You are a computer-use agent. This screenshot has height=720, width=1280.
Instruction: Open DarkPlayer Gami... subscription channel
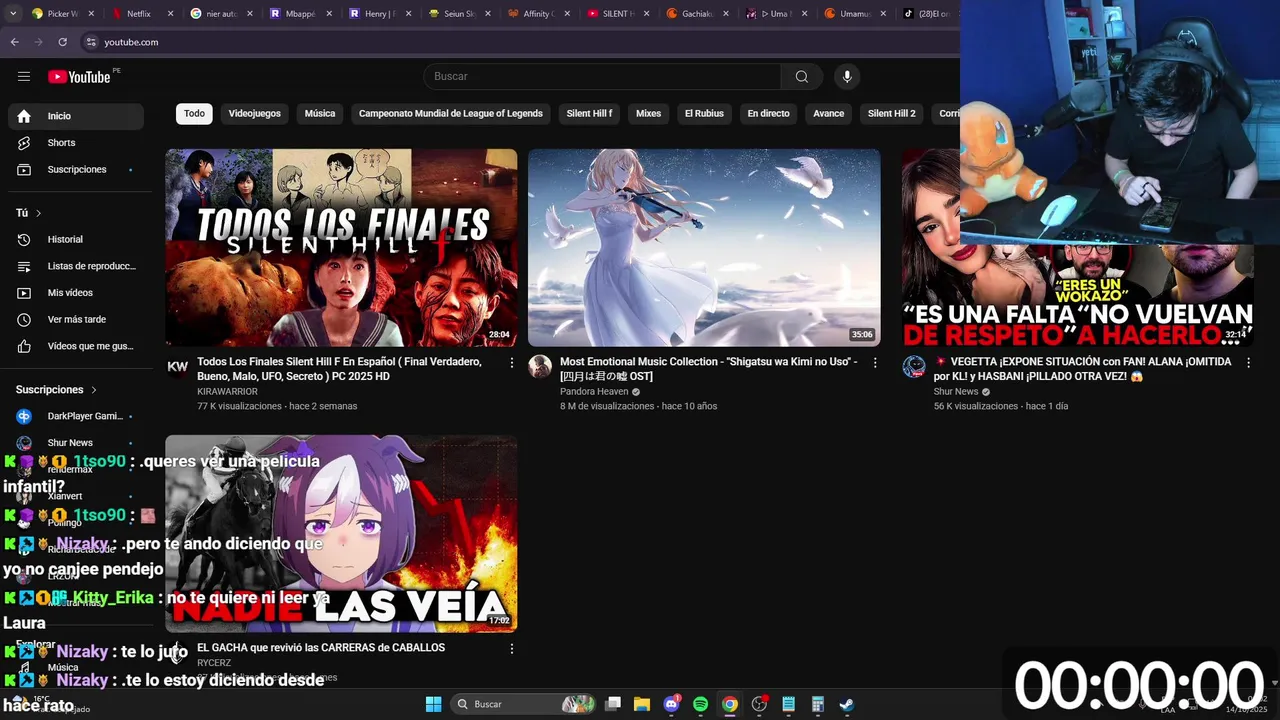point(76,416)
